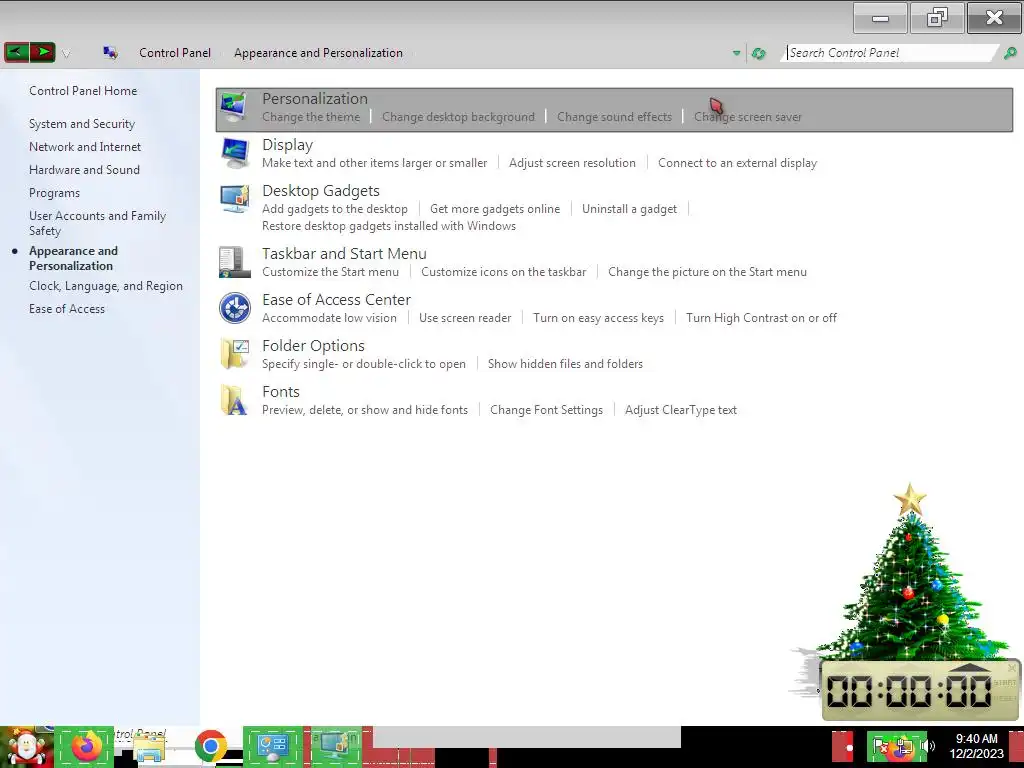Open the Taskbar and Start Menu icon

[x=234, y=262]
